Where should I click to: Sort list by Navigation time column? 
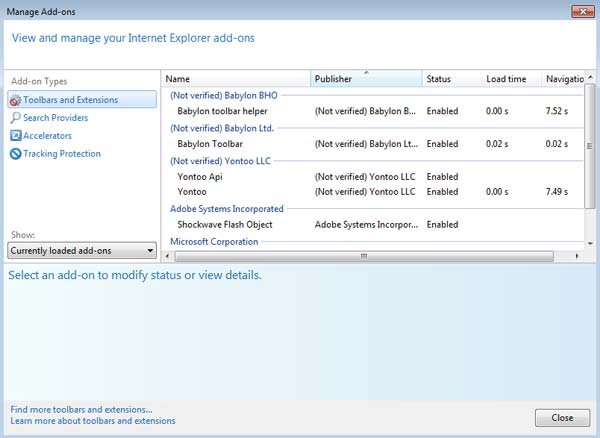pyautogui.click(x=563, y=79)
